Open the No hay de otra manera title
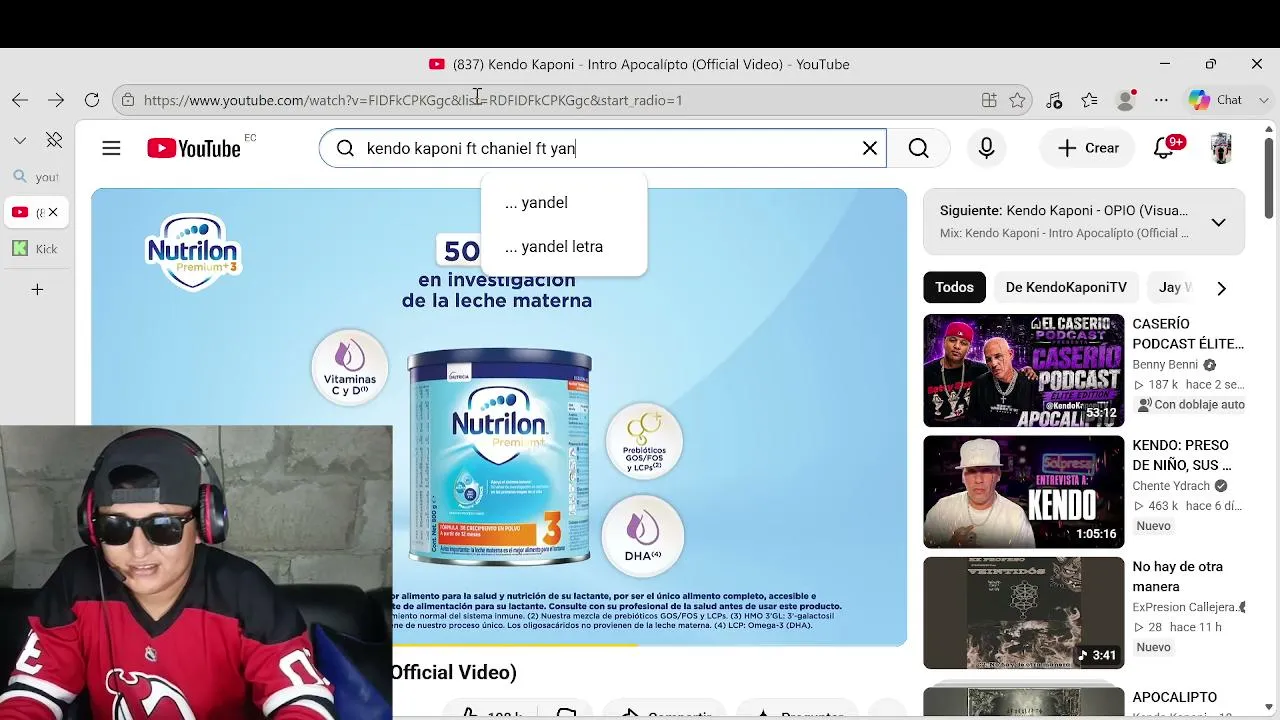Image resolution: width=1280 pixels, height=720 pixels. pos(1178,577)
